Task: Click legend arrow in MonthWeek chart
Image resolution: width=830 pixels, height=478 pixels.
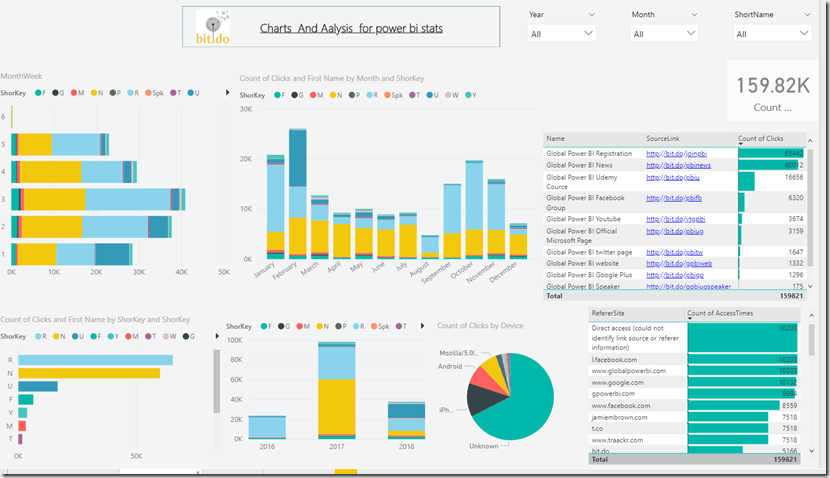Action: 227,93
